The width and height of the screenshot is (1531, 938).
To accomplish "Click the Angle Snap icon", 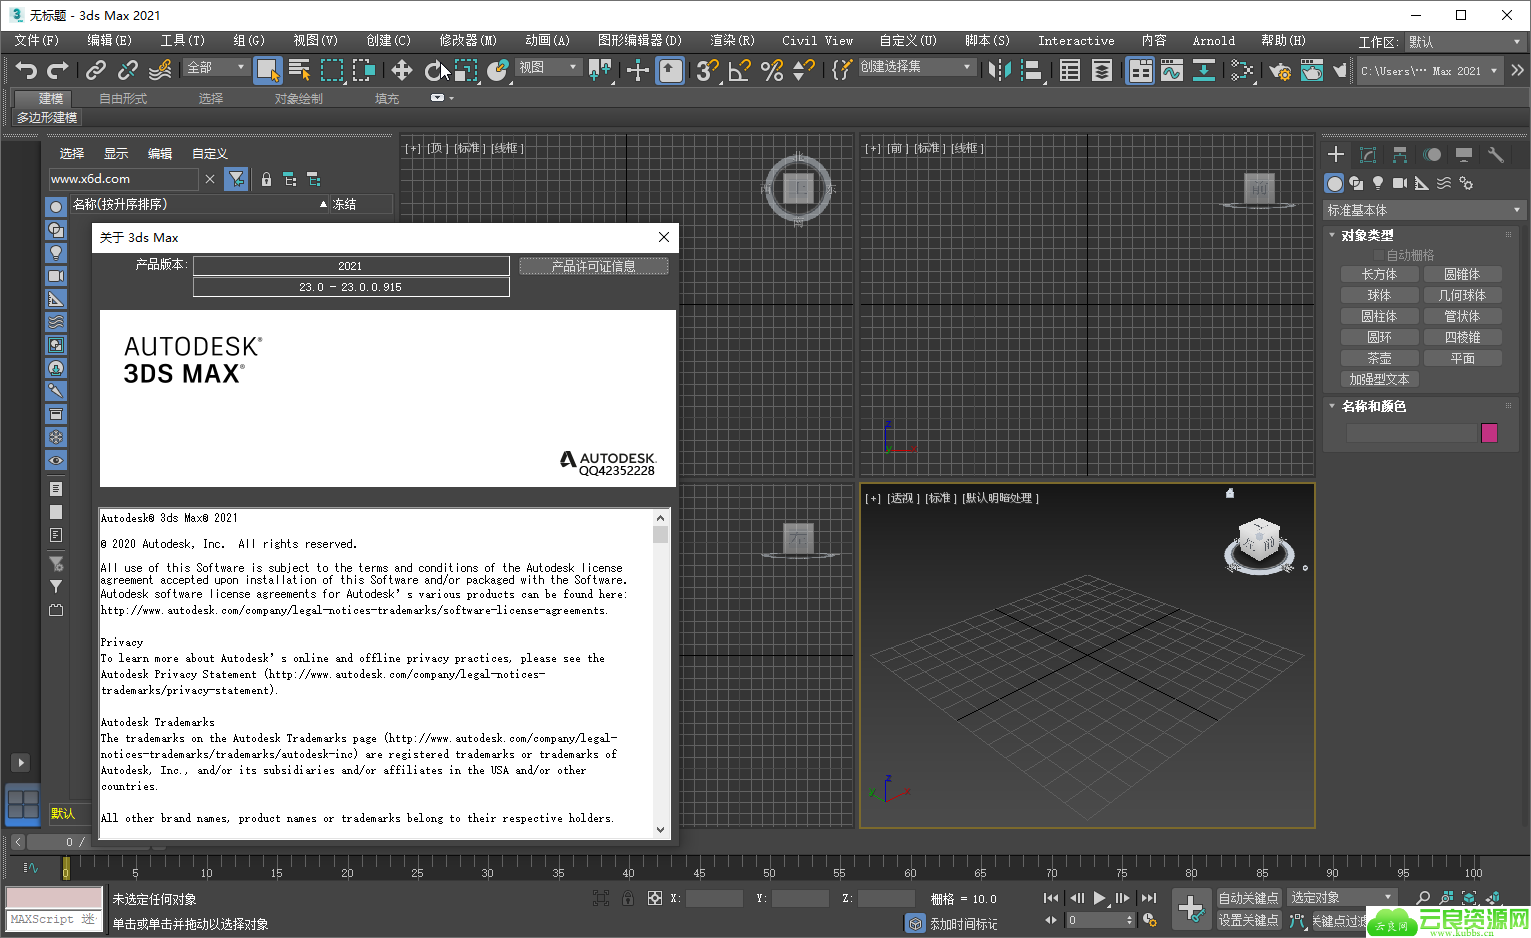I will 740,70.
